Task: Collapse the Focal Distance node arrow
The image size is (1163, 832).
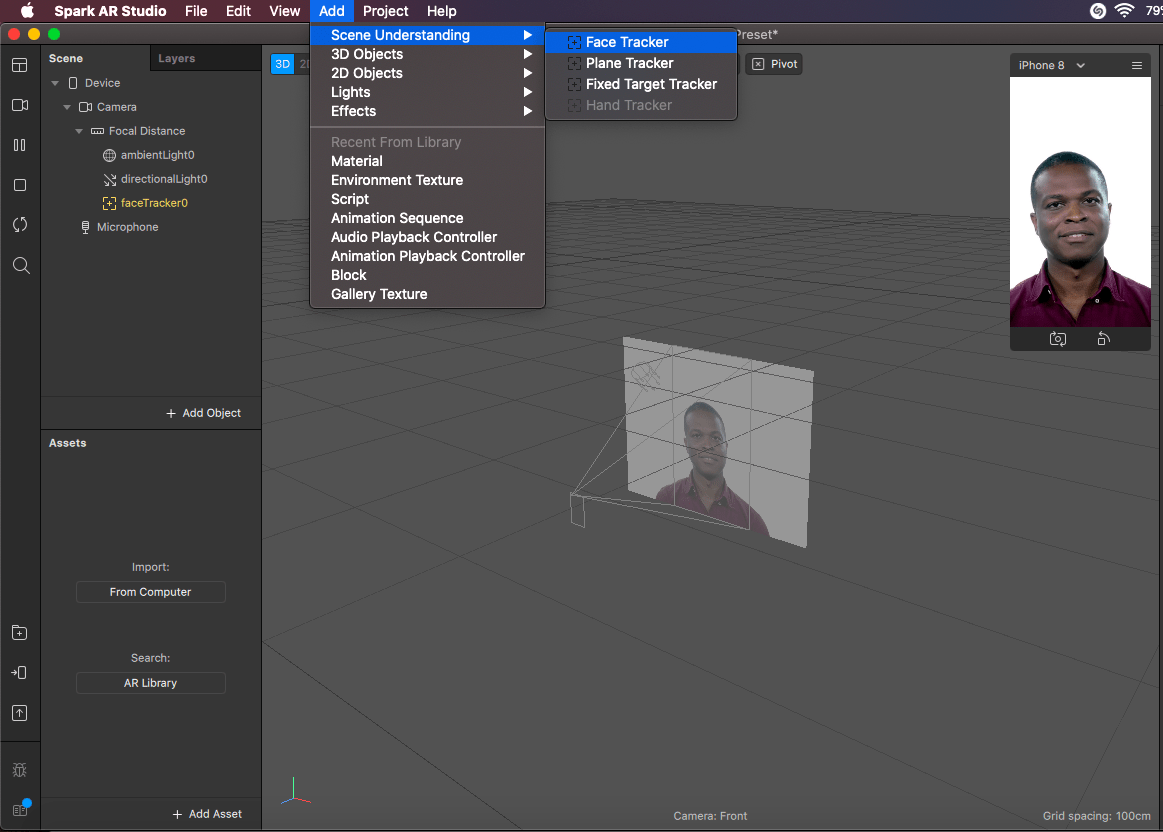Action: tap(79, 131)
